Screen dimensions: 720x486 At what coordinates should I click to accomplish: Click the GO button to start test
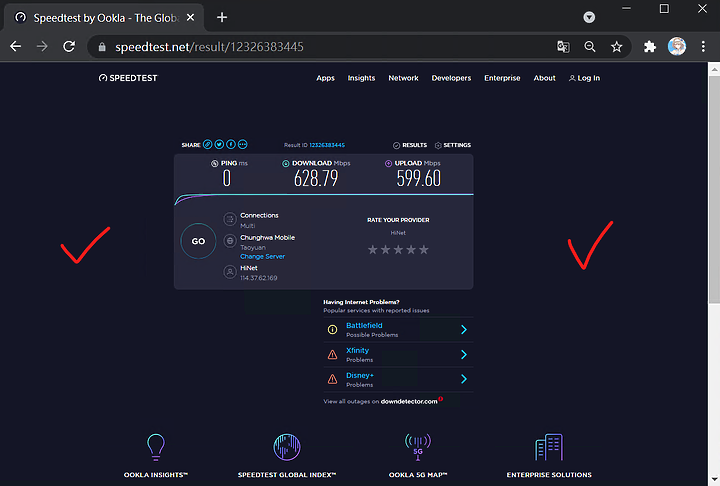198,241
